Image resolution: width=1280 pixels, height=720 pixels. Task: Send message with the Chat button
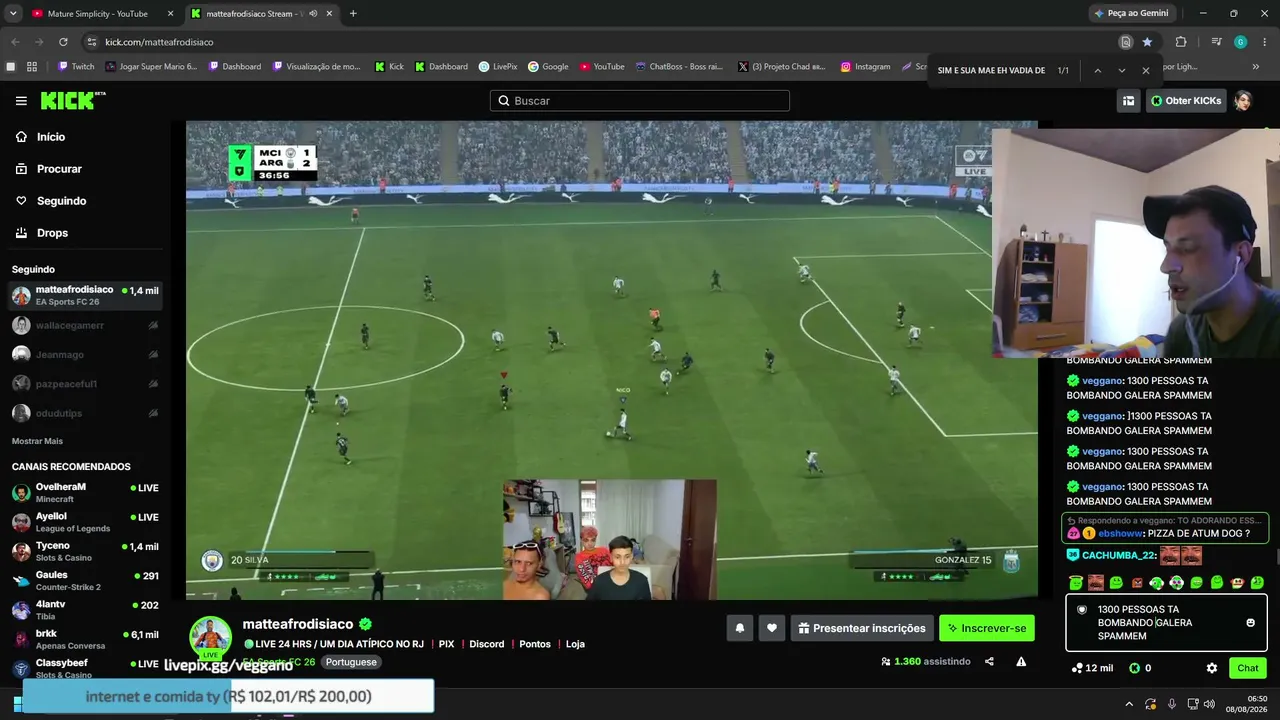[1248, 668]
